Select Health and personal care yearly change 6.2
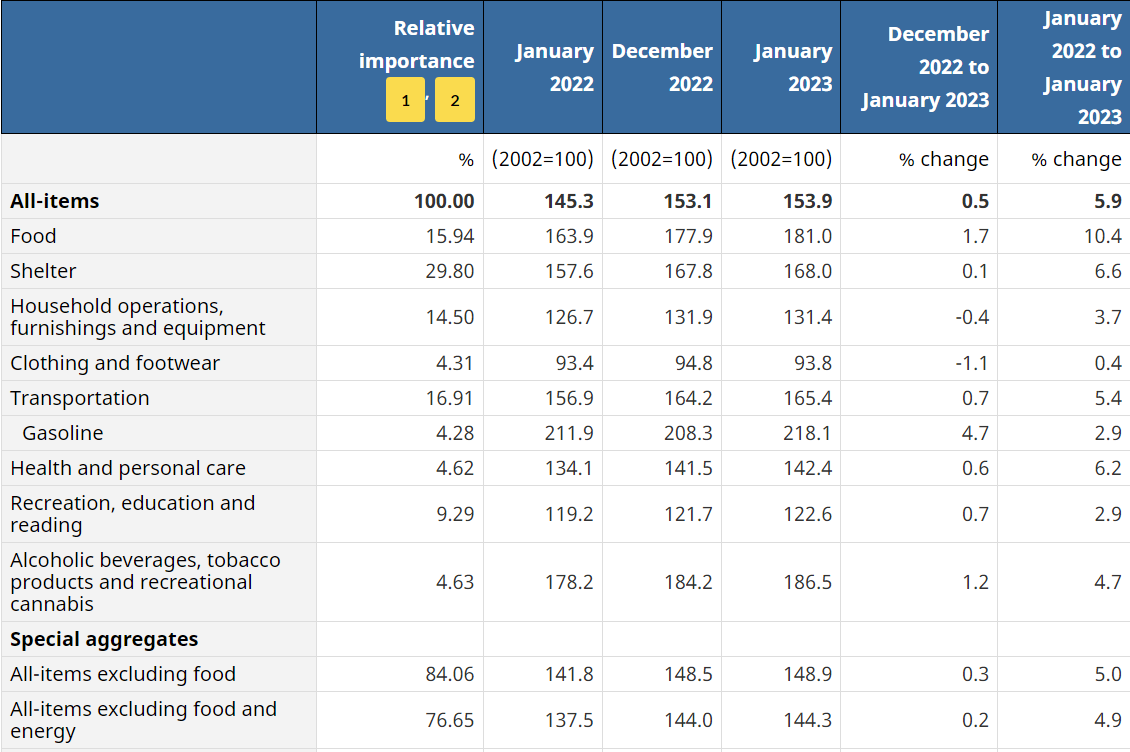 click(1108, 469)
